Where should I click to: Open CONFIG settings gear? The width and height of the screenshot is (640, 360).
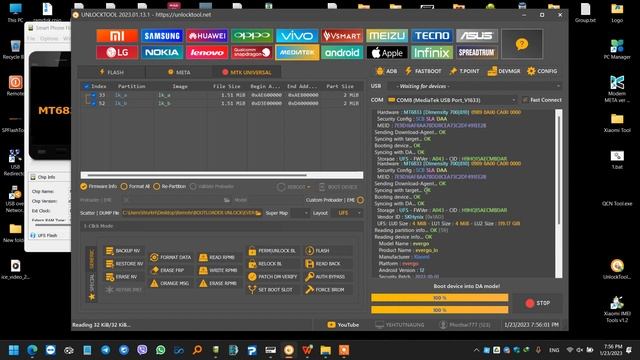point(542,71)
